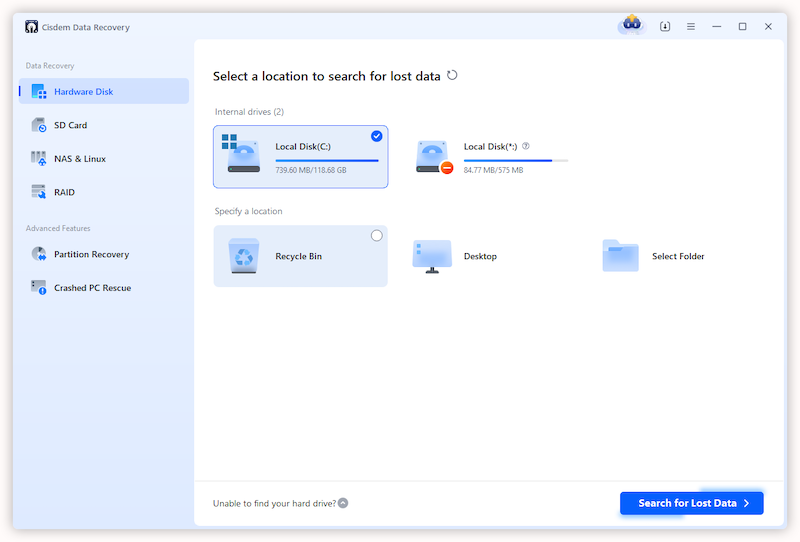800x542 pixels.
Task: Open the hamburger menu in title bar
Action: [x=691, y=27]
